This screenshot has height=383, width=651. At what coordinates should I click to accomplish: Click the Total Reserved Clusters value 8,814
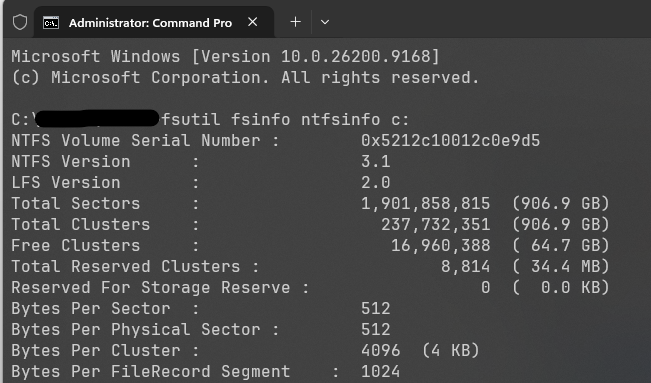[x=465, y=267]
